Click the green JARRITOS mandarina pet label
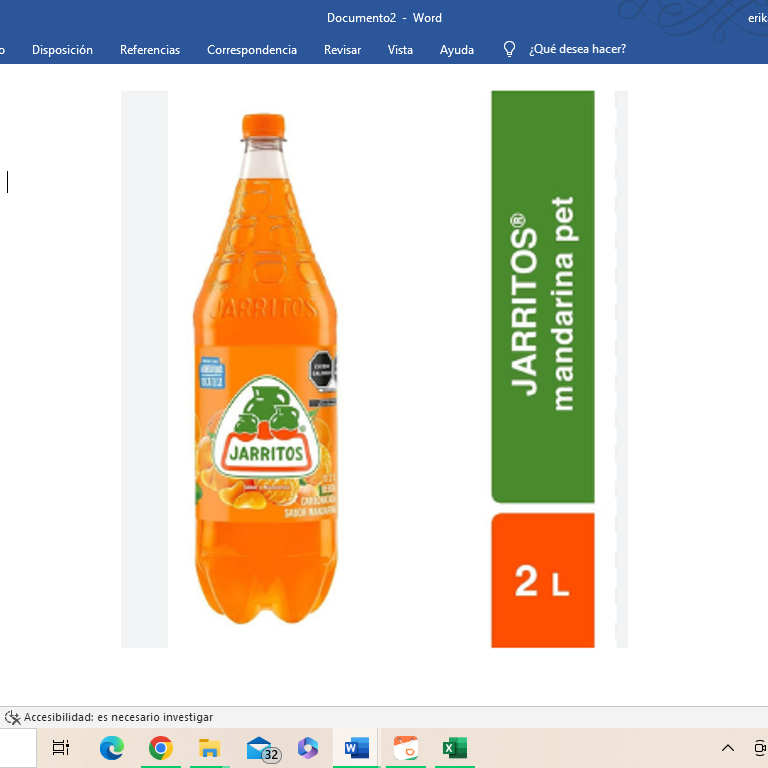Image resolution: width=768 pixels, height=768 pixels. (x=543, y=296)
